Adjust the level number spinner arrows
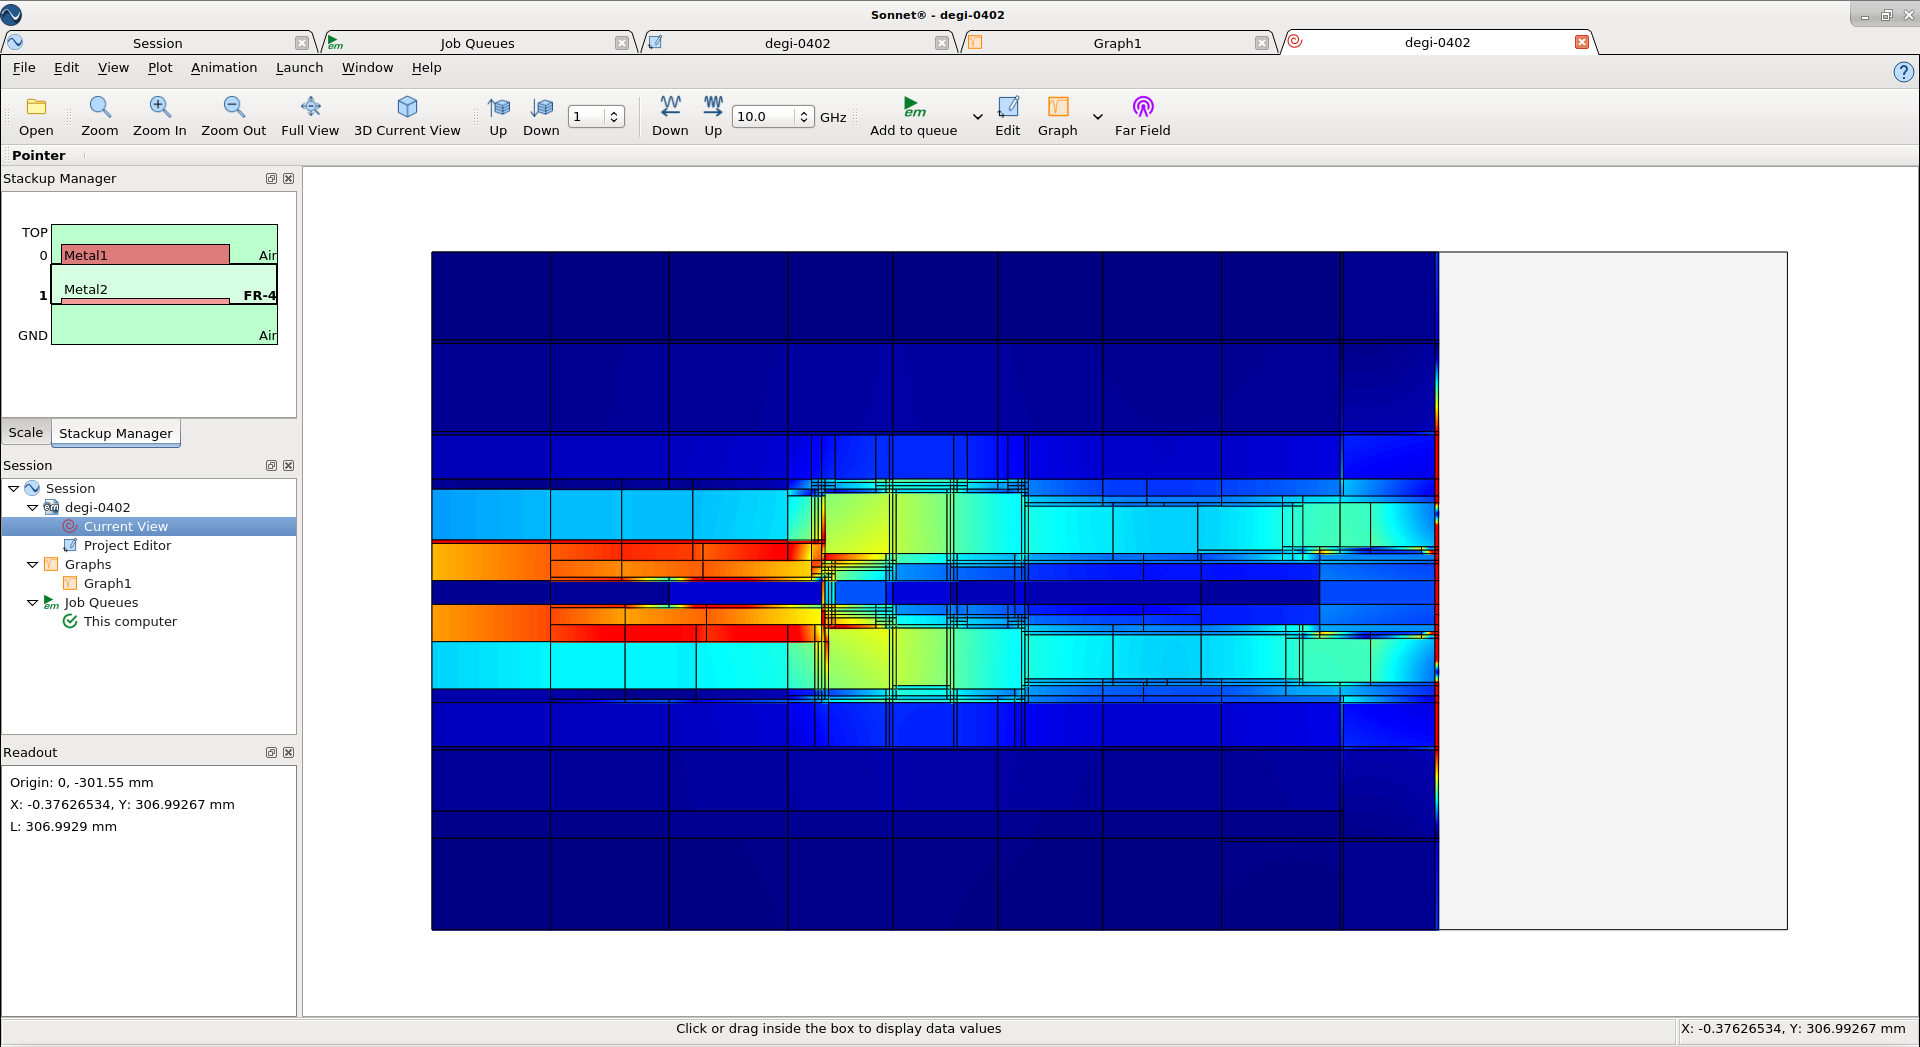Viewport: 1920px width, 1047px height. (614, 117)
